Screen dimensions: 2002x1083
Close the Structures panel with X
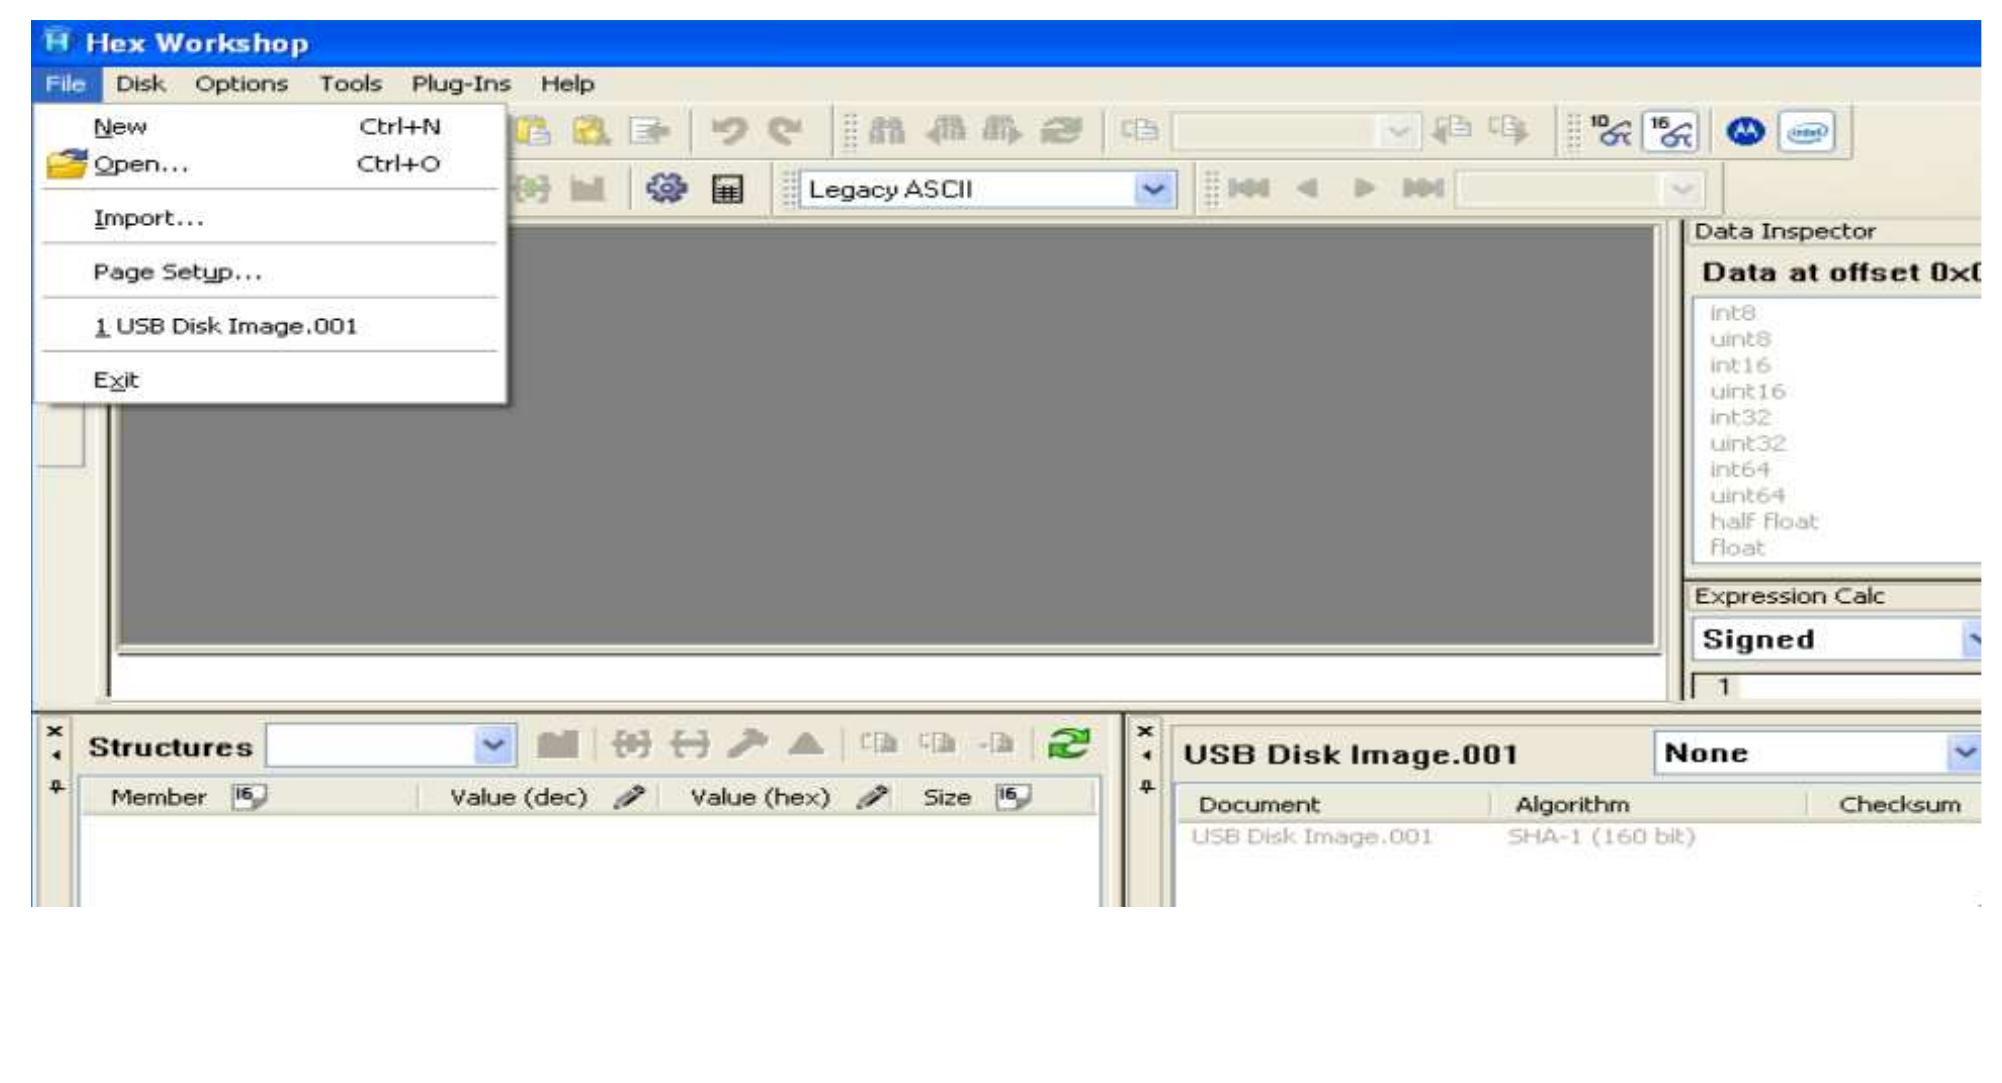pyautogui.click(x=55, y=732)
